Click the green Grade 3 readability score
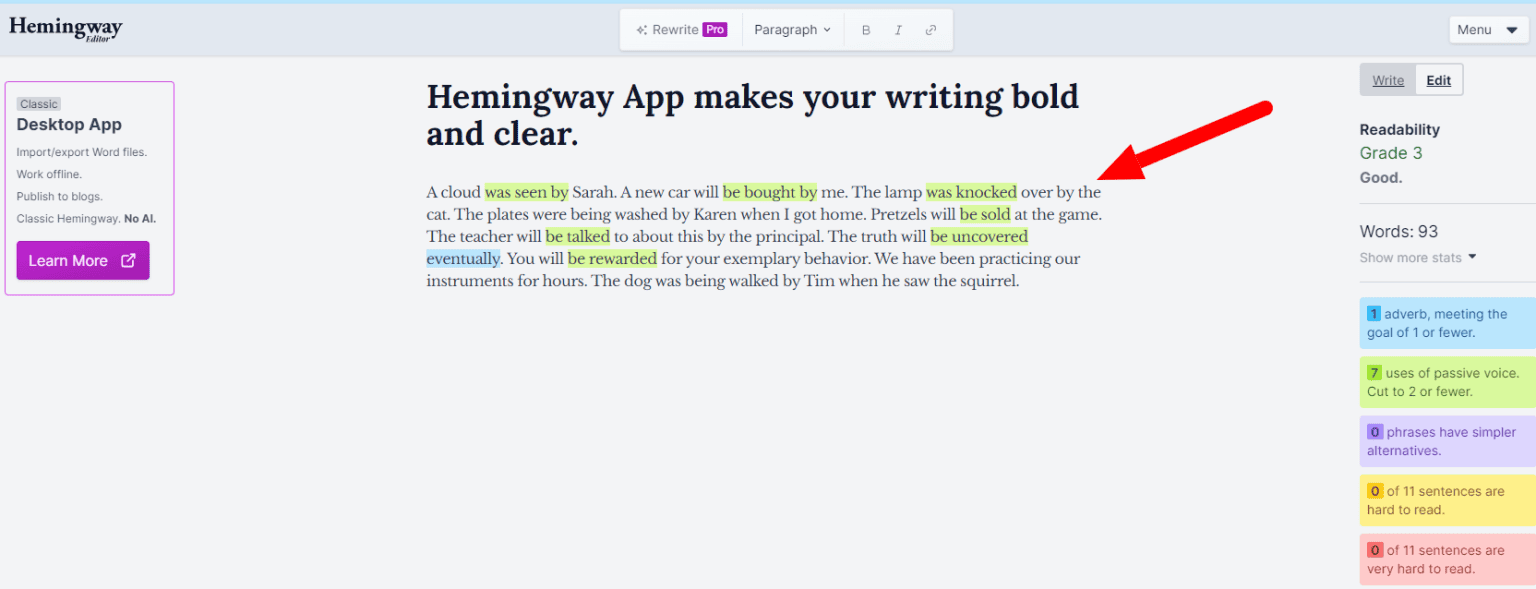Viewport: 1536px width, 589px height. pyautogui.click(x=1391, y=153)
